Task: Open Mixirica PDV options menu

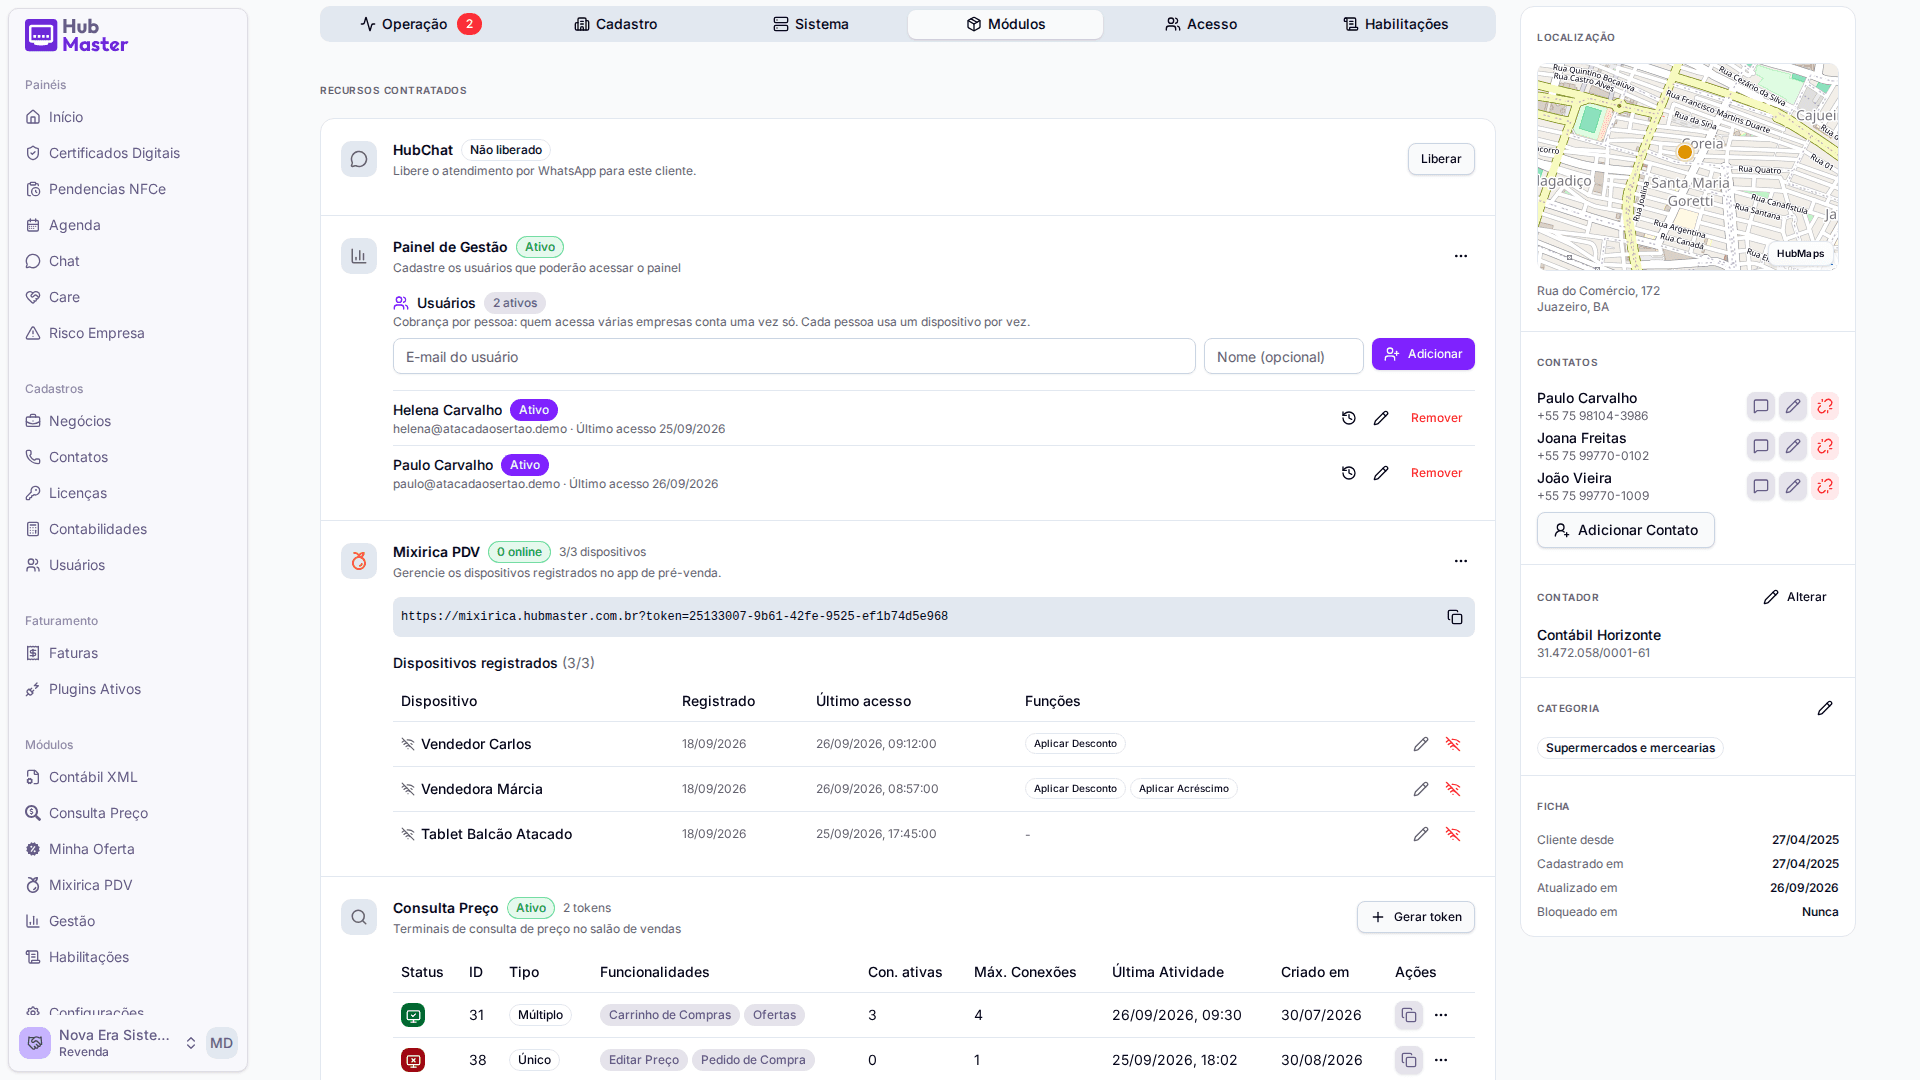Action: pyautogui.click(x=1461, y=561)
